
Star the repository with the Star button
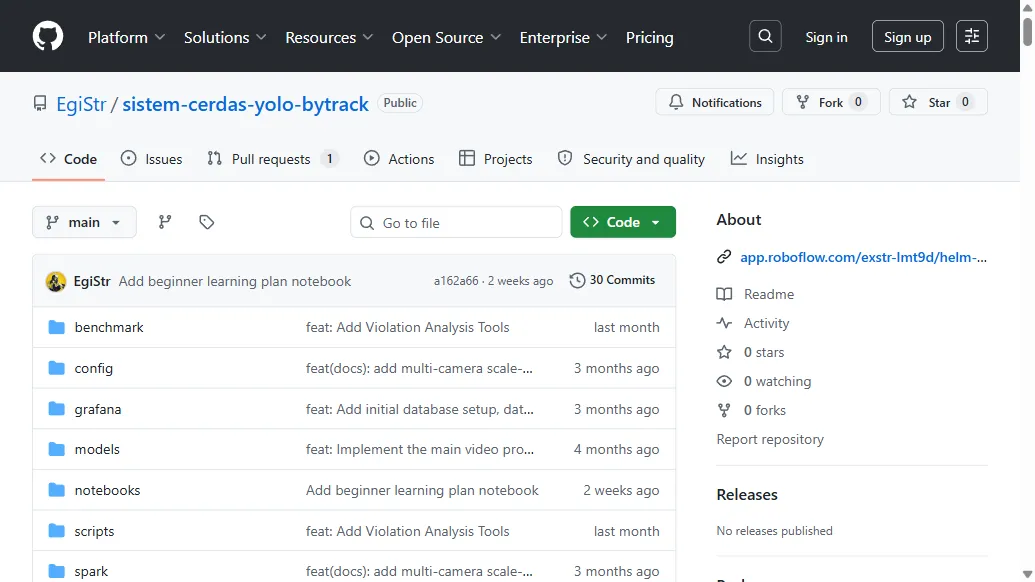938,102
